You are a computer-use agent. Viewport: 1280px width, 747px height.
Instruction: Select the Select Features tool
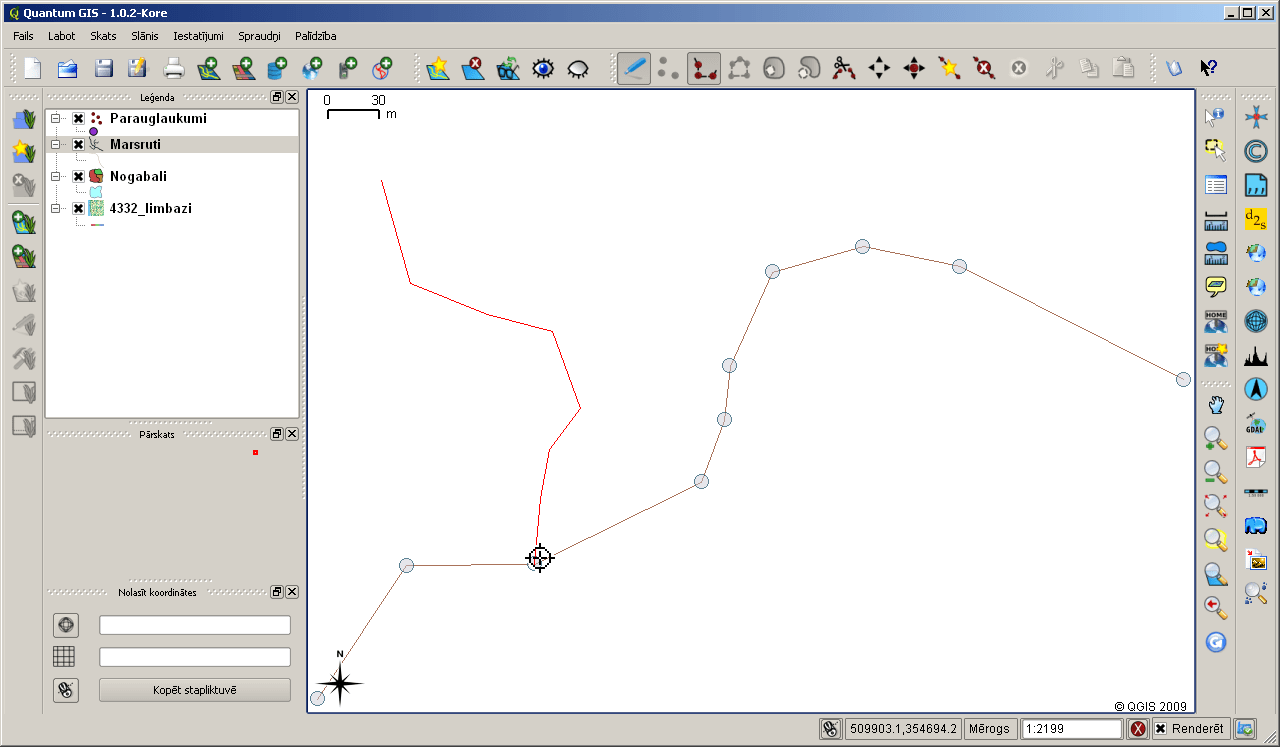[1215, 150]
